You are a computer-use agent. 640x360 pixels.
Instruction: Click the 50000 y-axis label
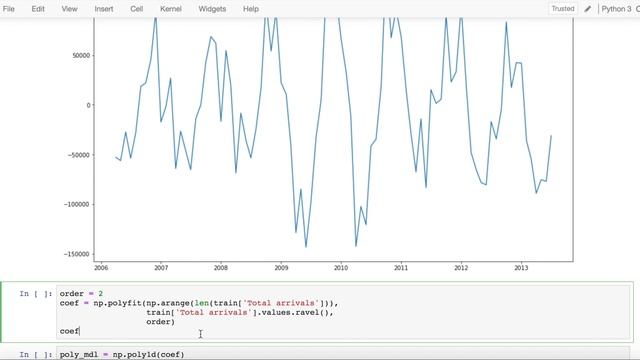pos(81,56)
